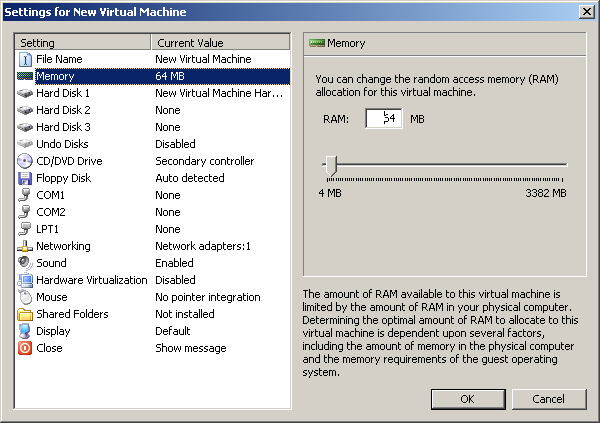
Task: Open the Networking setting
Action: click(64, 246)
